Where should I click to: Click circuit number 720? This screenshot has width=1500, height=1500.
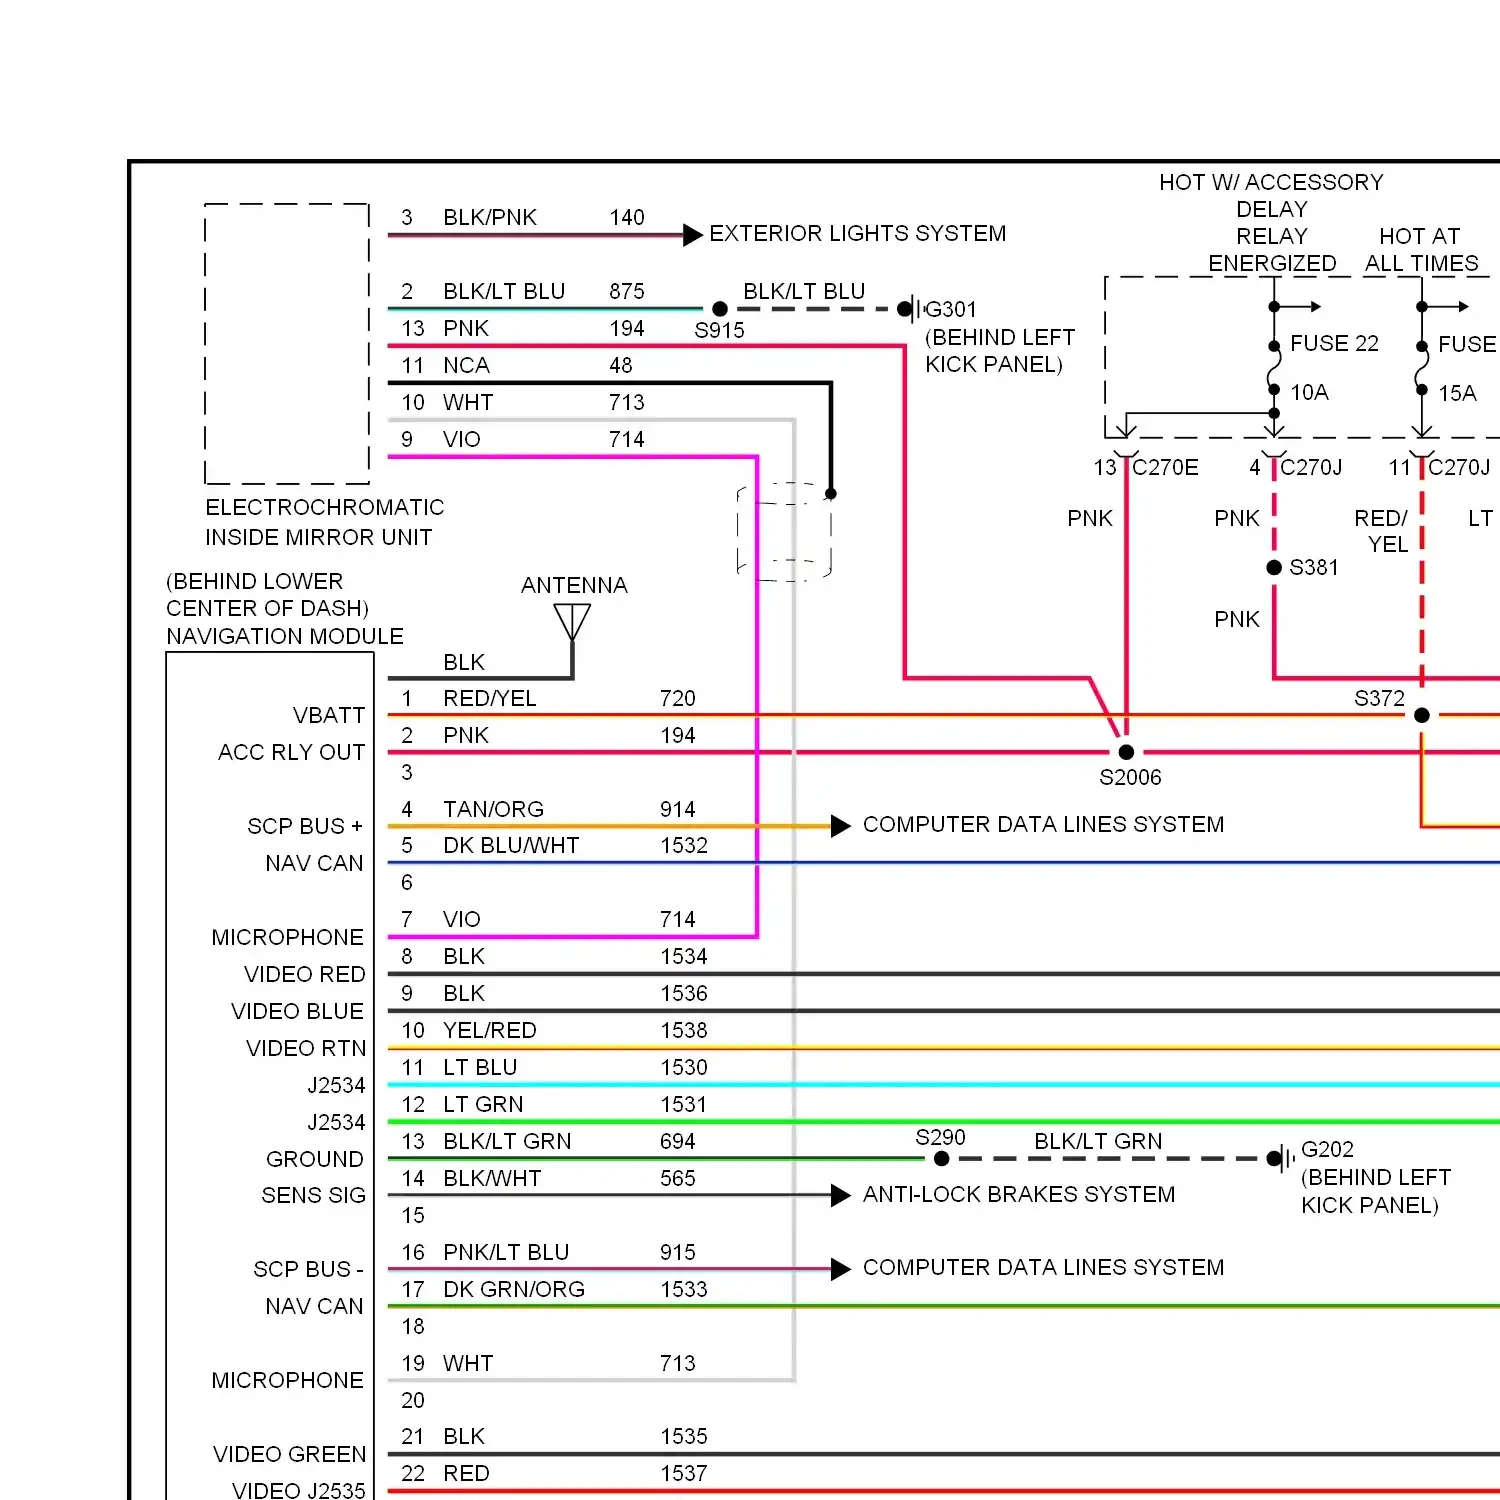[x=678, y=698]
